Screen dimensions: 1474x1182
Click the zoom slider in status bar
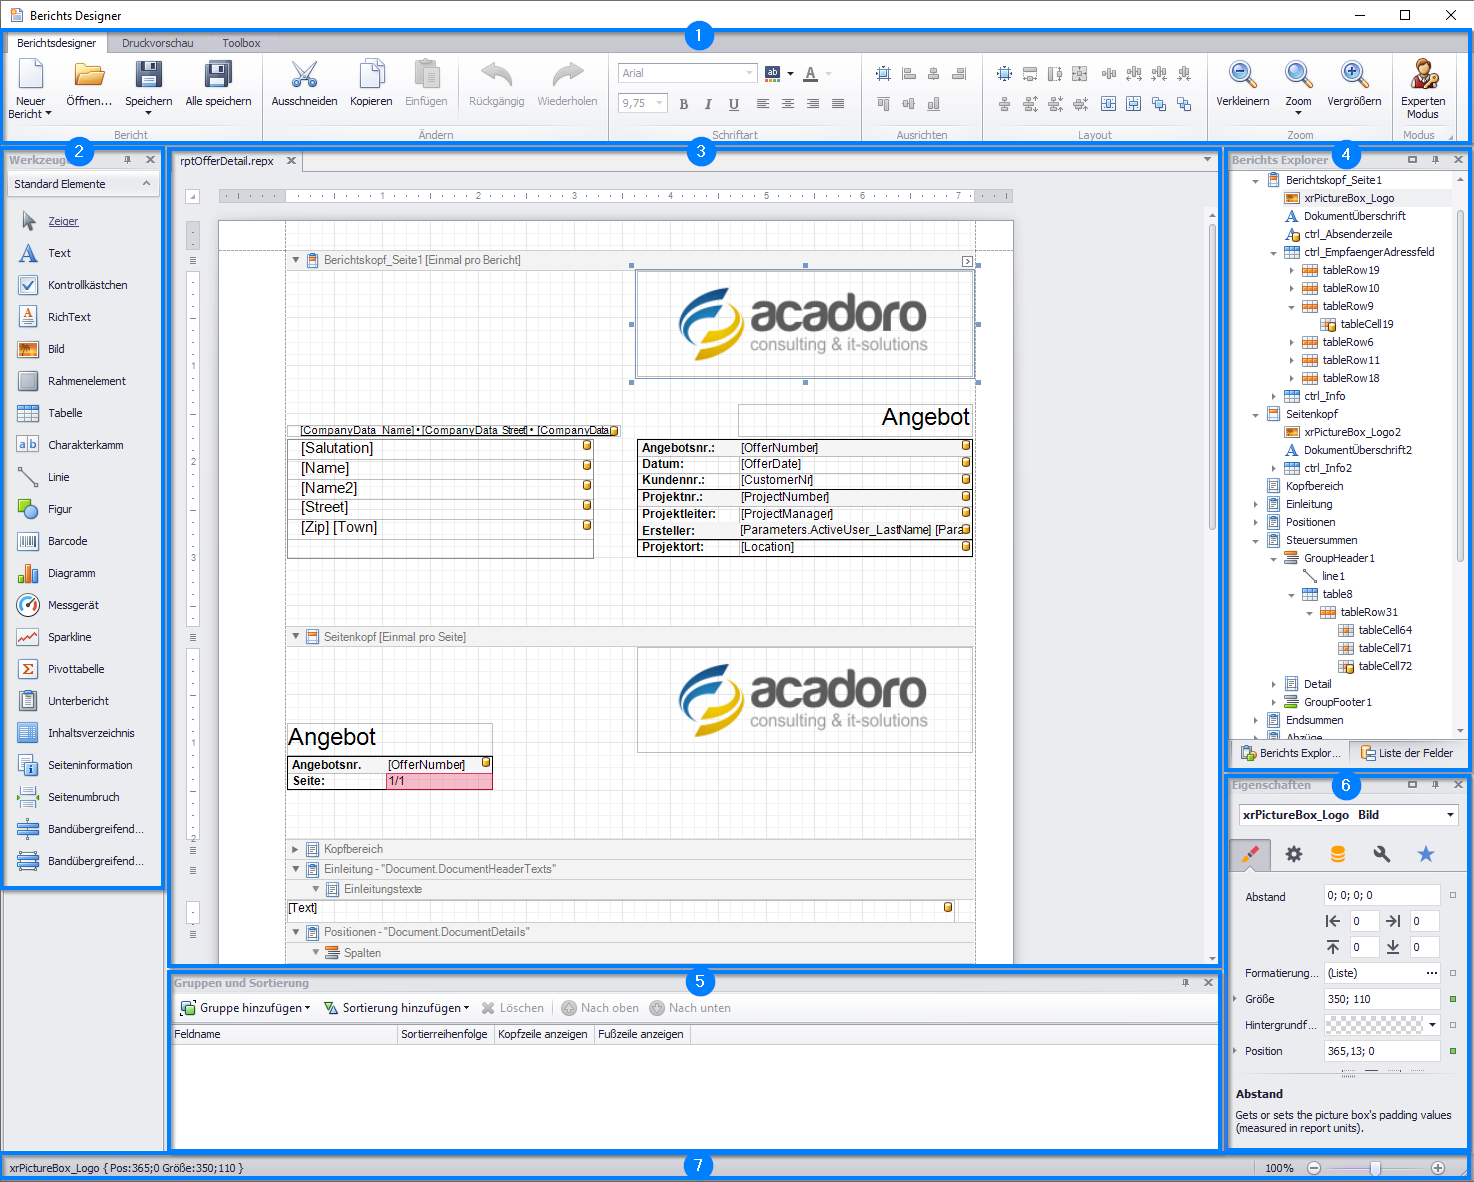(x=1376, y=1168)
